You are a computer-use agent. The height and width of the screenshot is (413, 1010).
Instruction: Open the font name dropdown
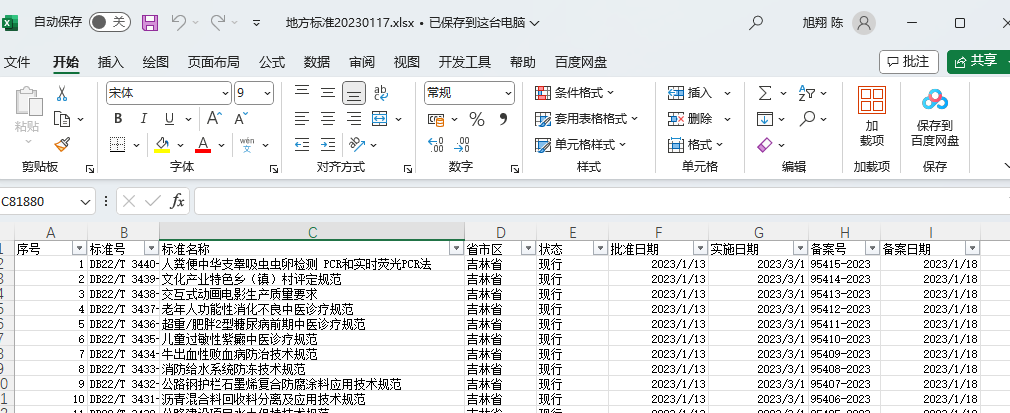tap(223, 93)
